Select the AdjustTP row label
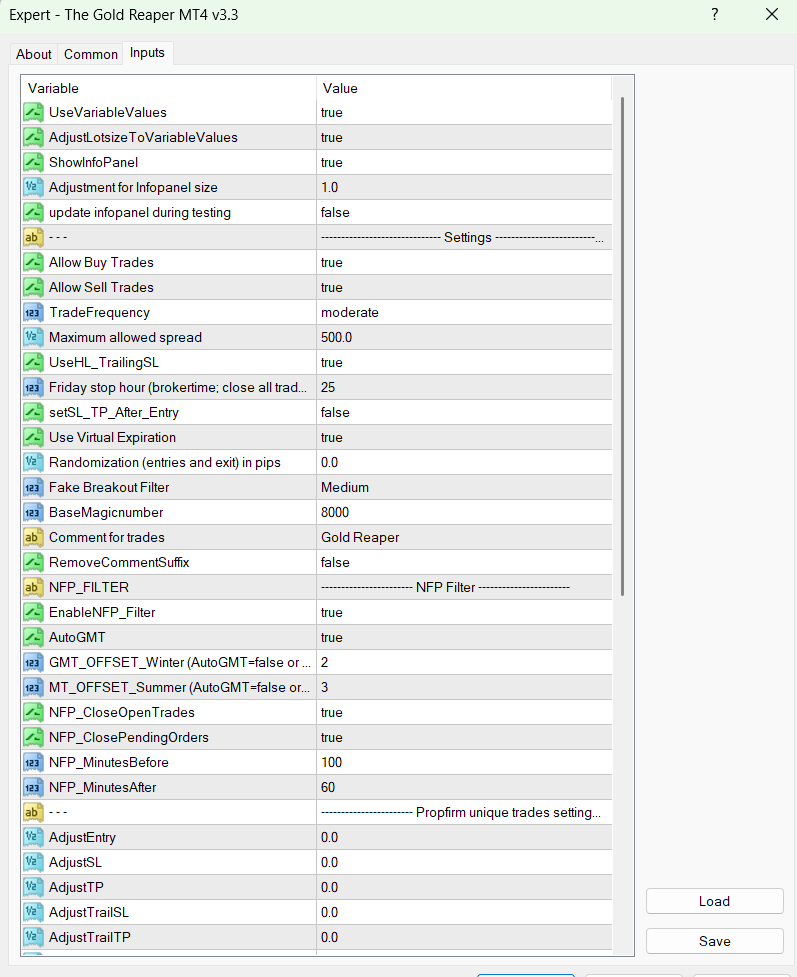Image resolution: width=797 pixels, height=977 pixels. point(76,887)
